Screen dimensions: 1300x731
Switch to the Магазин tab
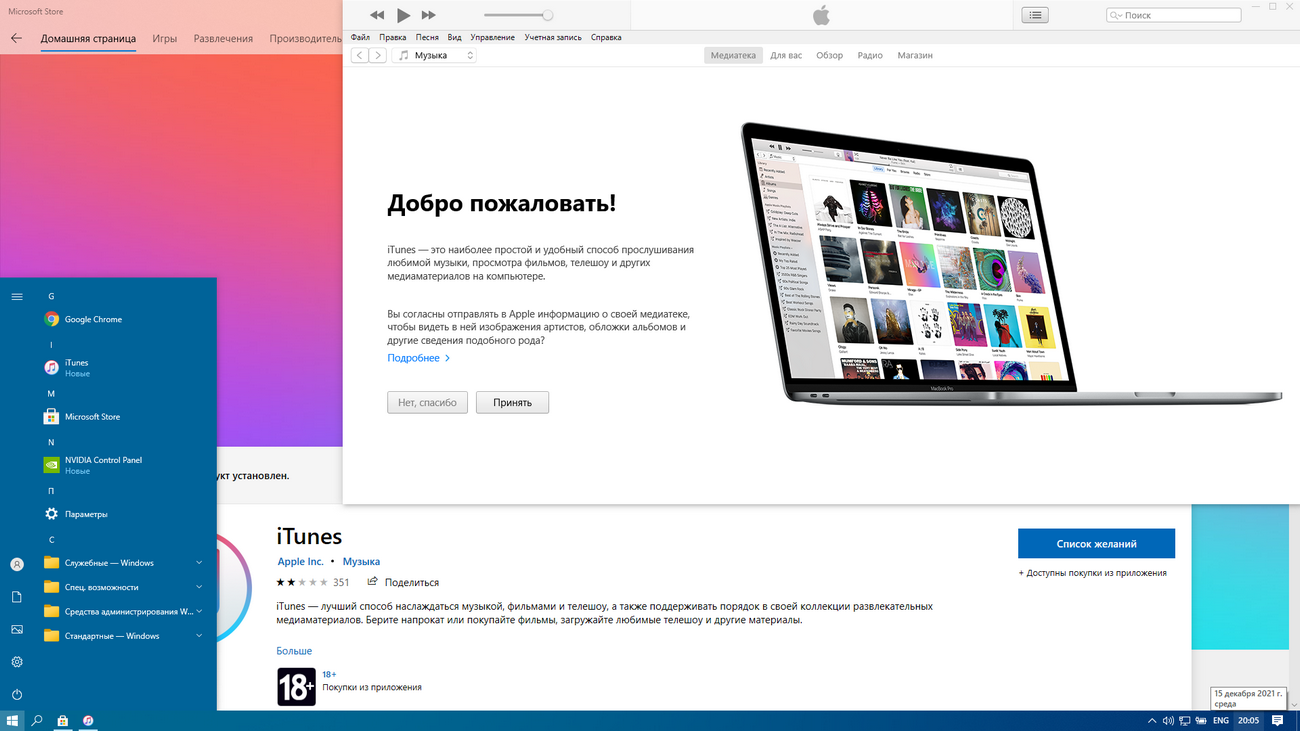(915, 55)
